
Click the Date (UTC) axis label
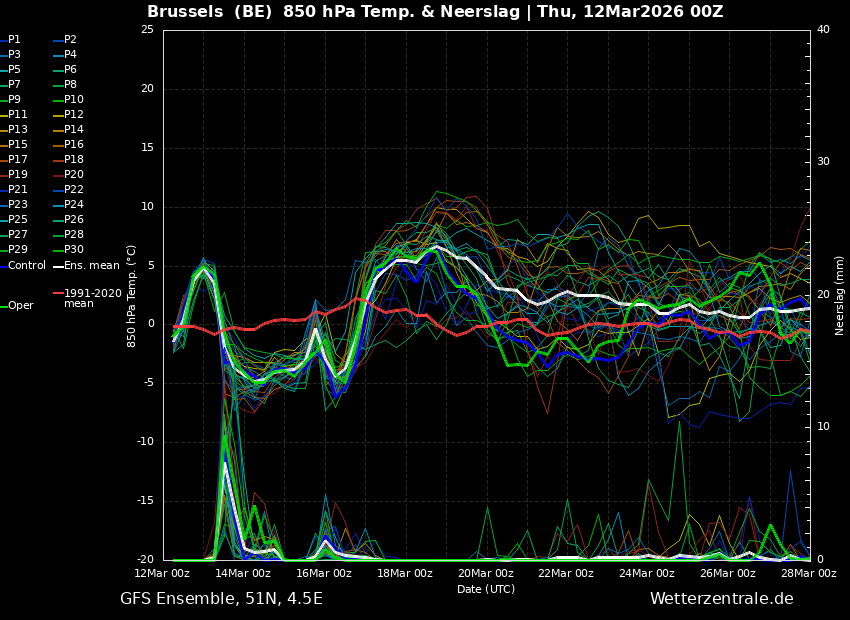coord(486,589)
